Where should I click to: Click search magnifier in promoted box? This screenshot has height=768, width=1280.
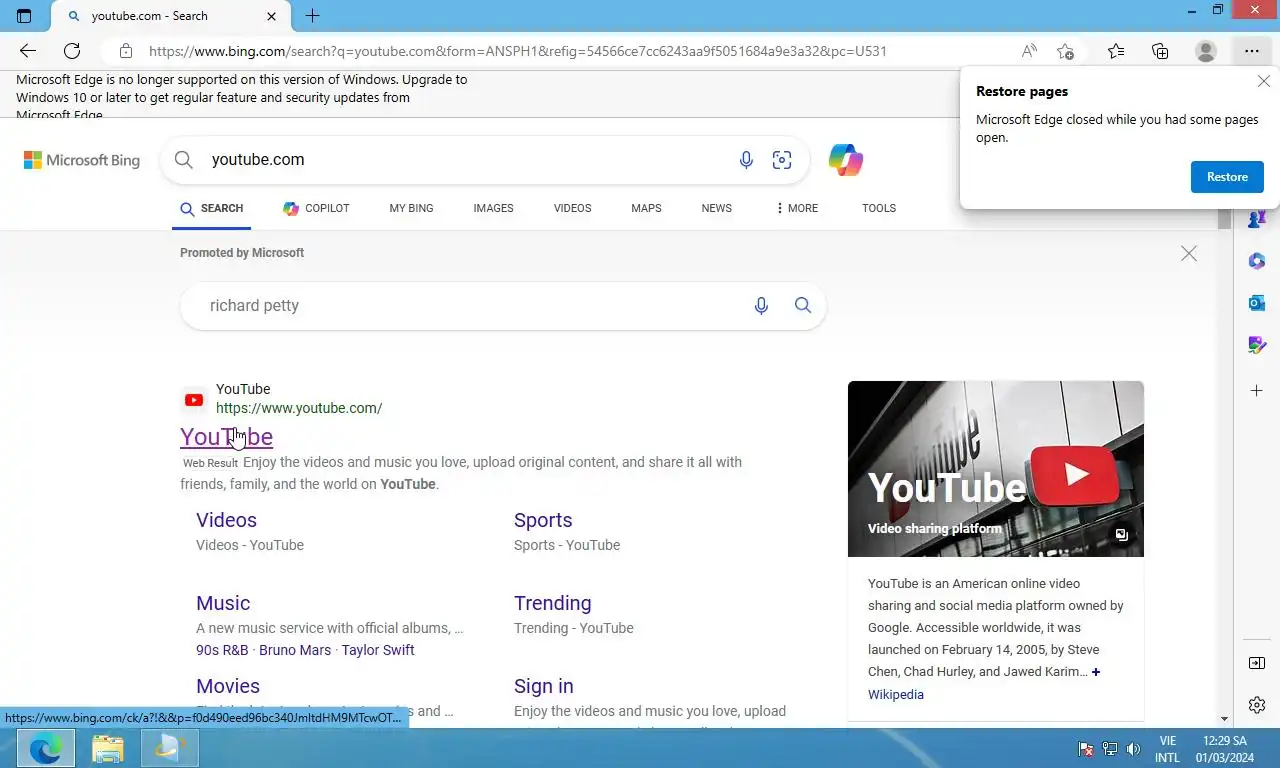coord(803,305)
